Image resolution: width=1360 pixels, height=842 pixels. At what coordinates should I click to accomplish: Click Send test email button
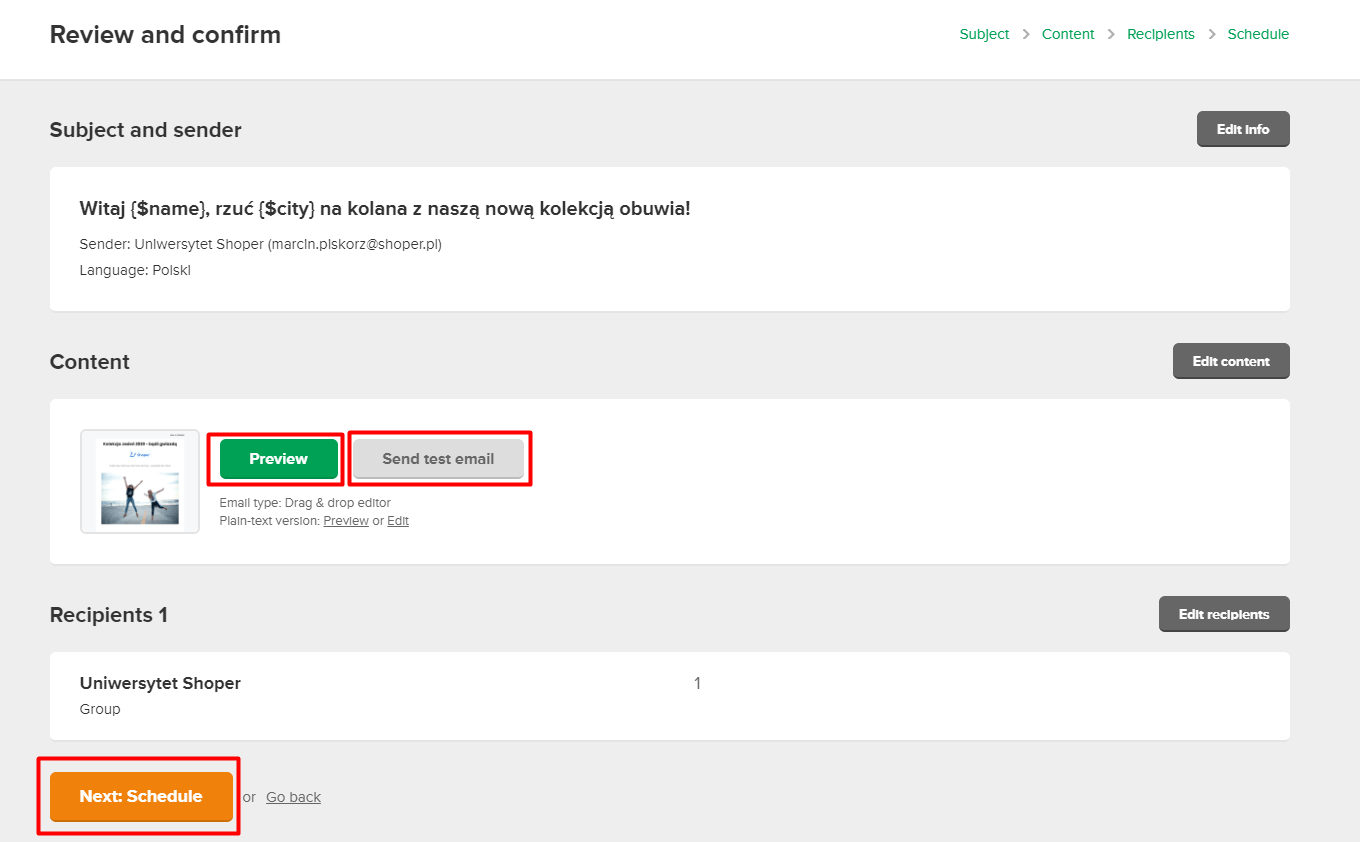438,459
